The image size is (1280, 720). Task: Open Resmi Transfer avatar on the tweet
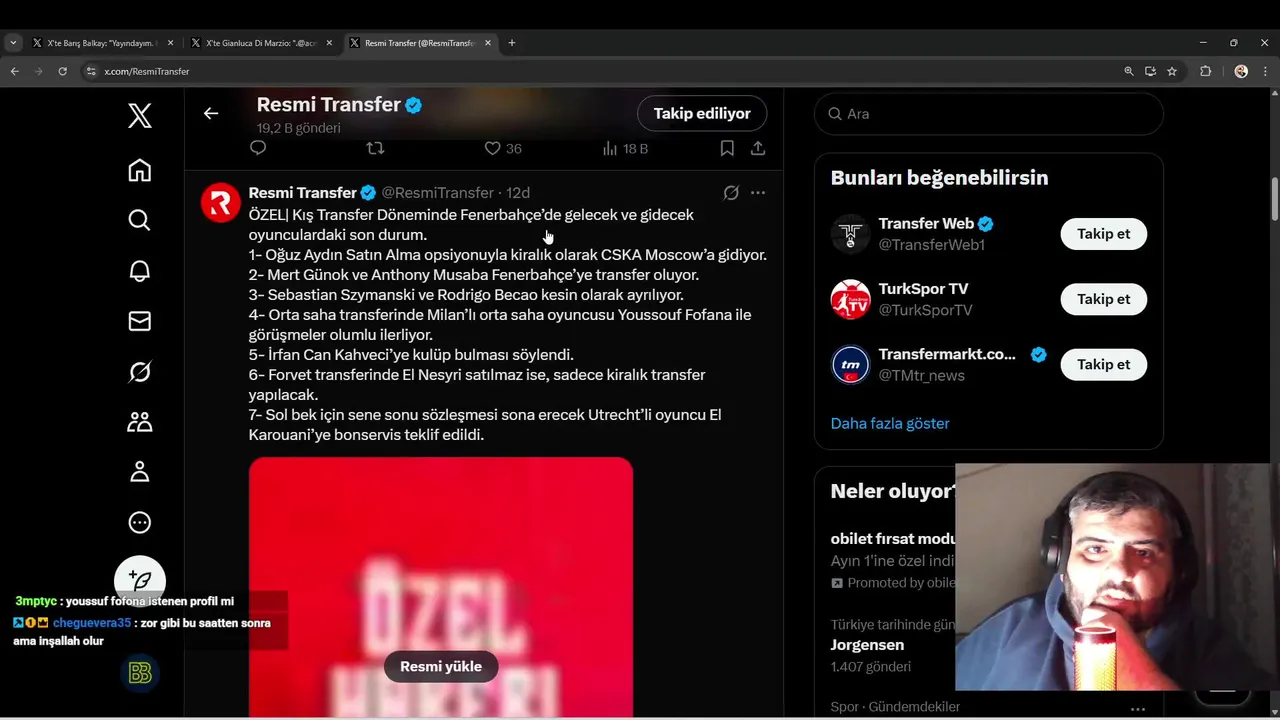(221, 203)
